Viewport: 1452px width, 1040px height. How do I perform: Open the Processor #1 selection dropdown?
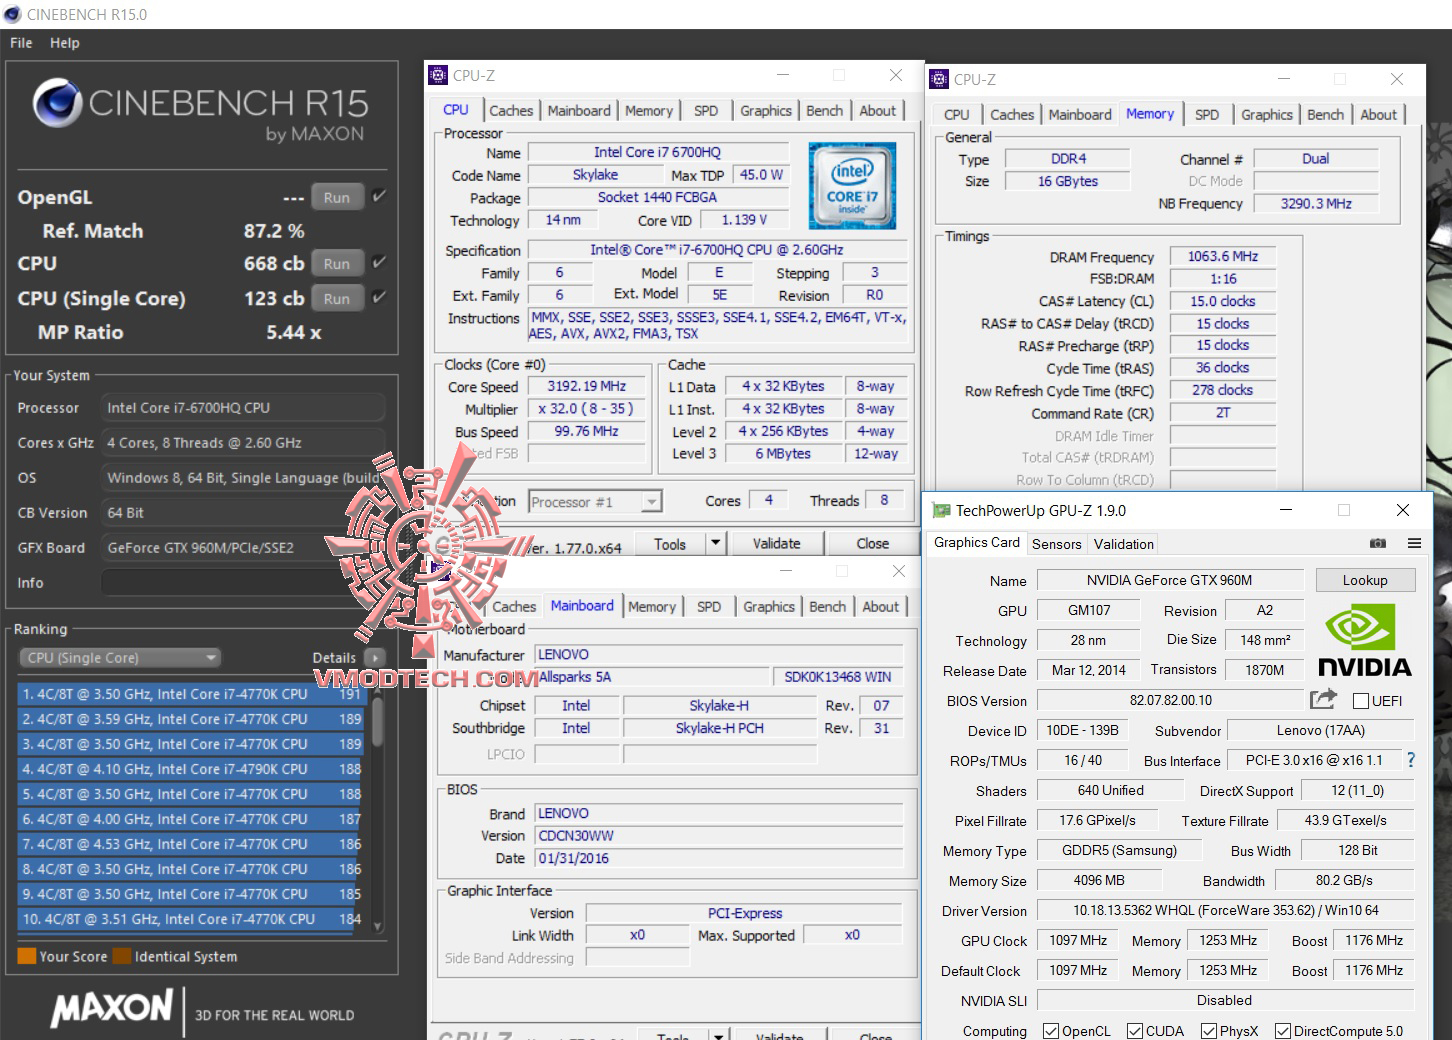point(594,501)
